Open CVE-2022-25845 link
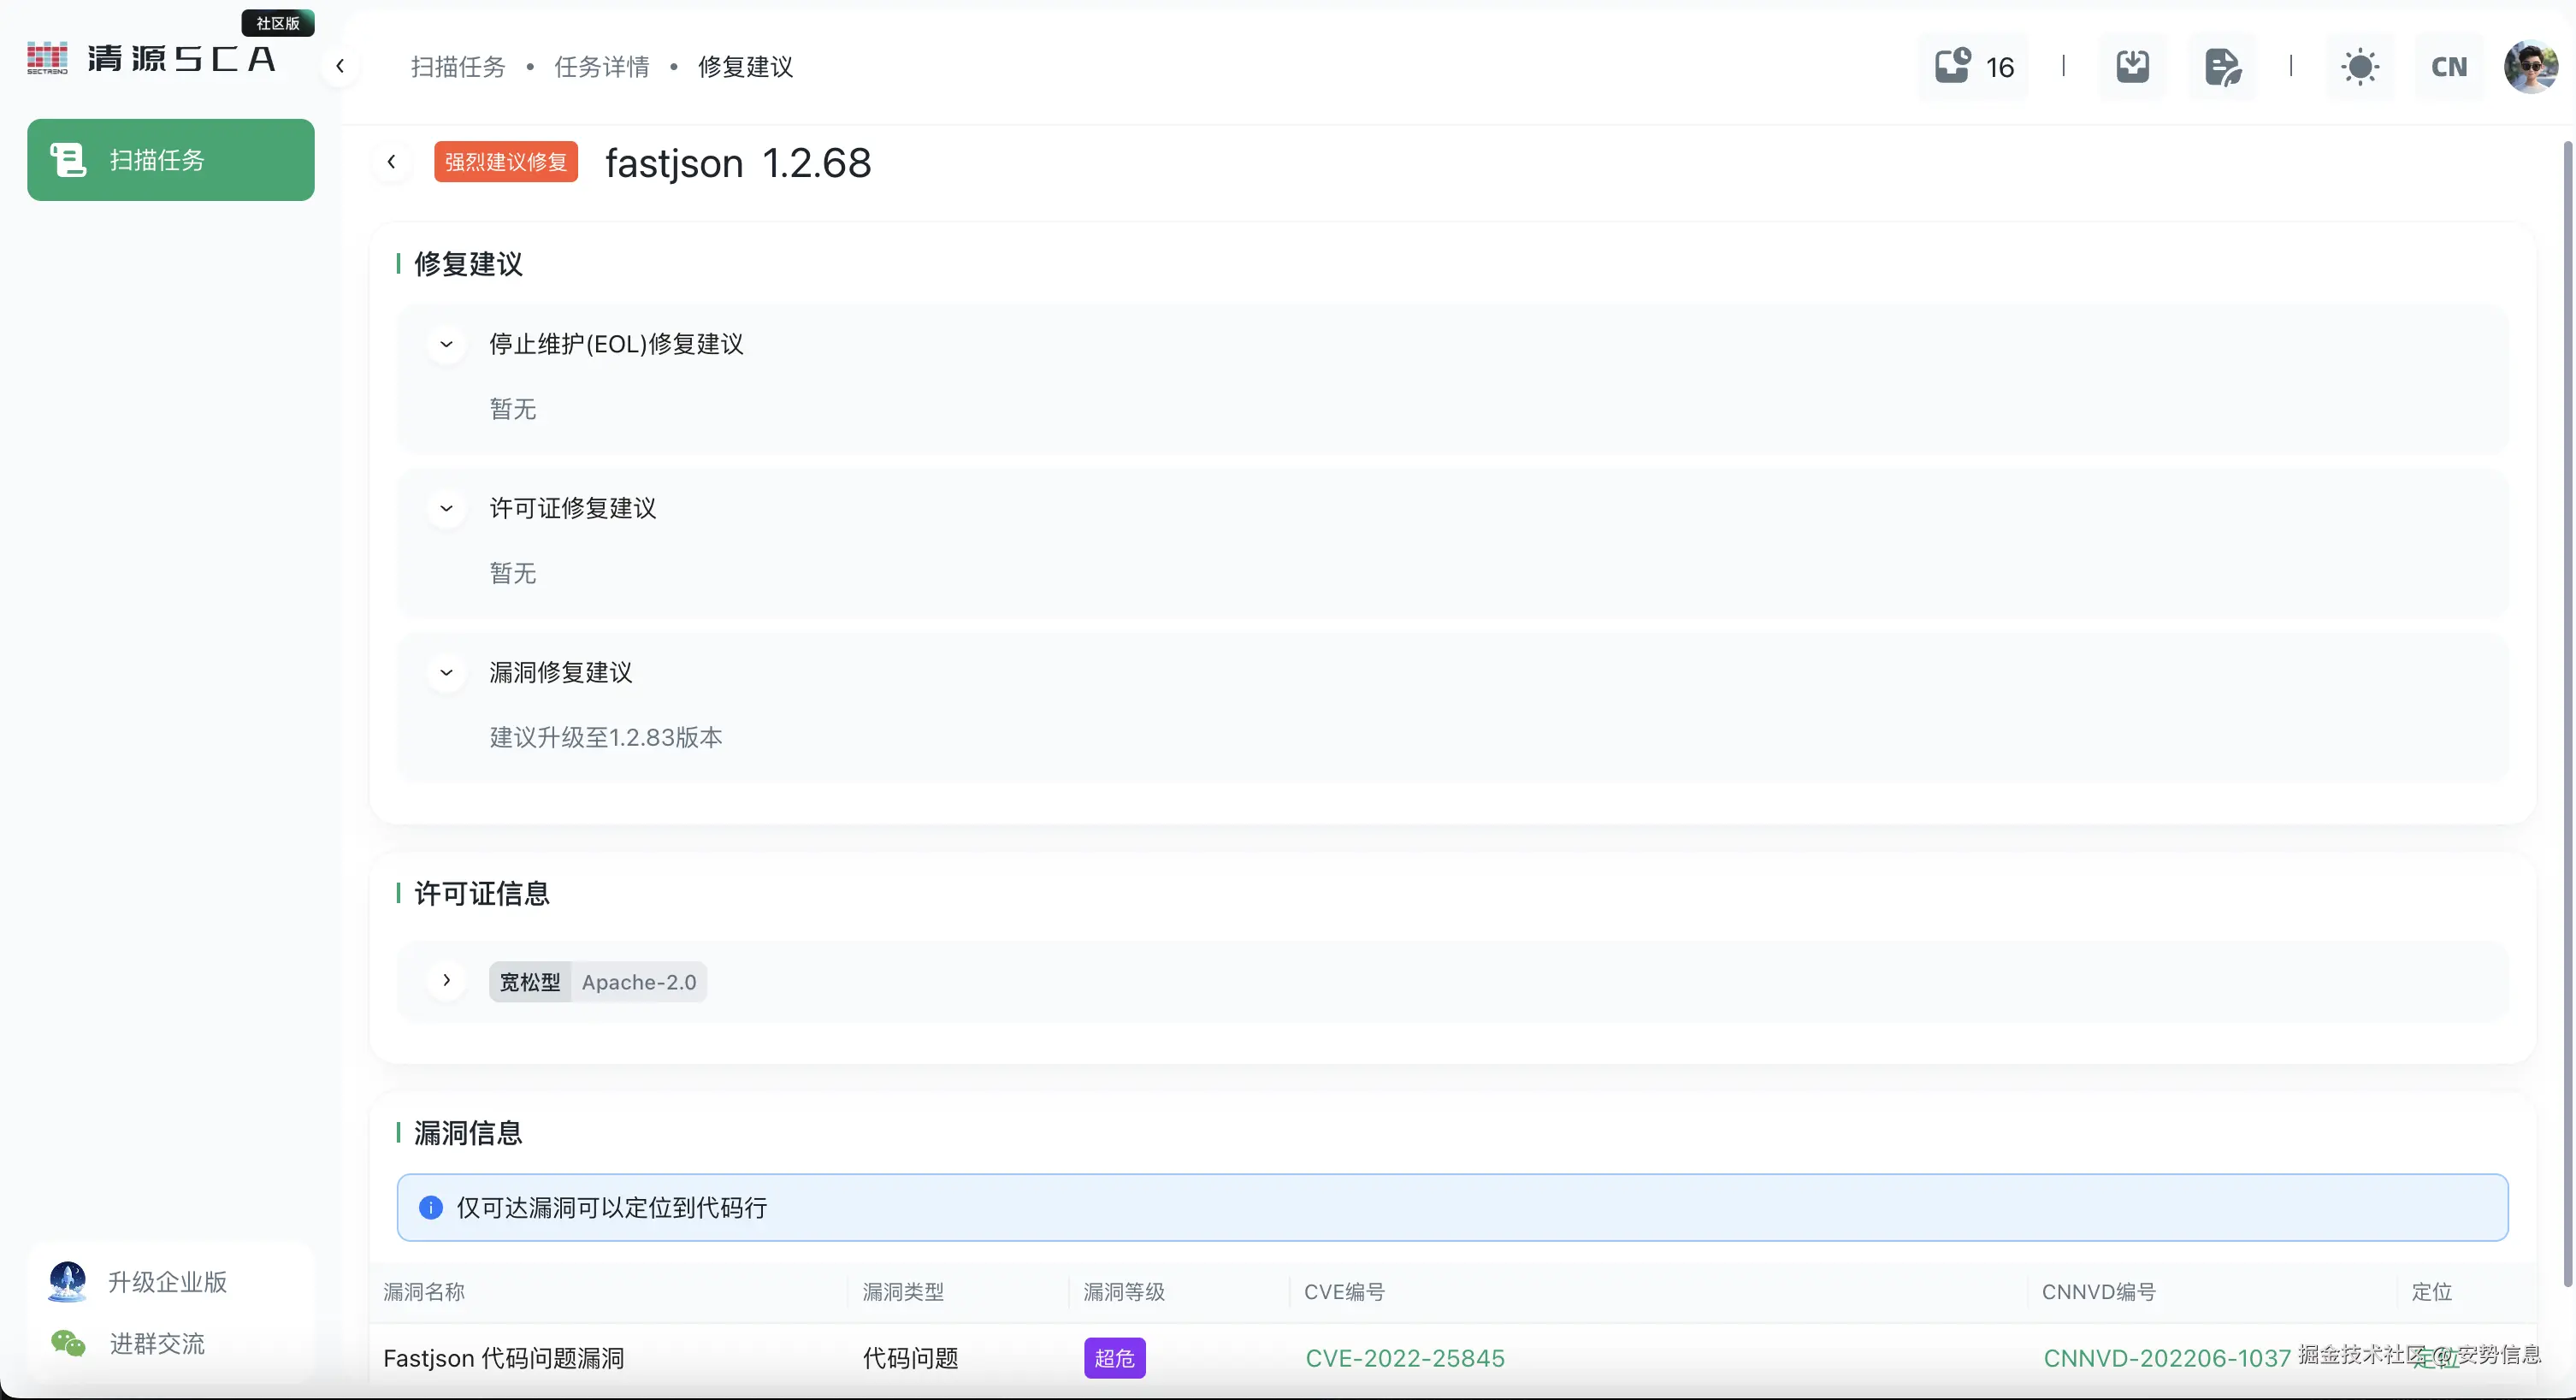This screenshot has height=1400, width=2576. click(x=1404, y=1358)
